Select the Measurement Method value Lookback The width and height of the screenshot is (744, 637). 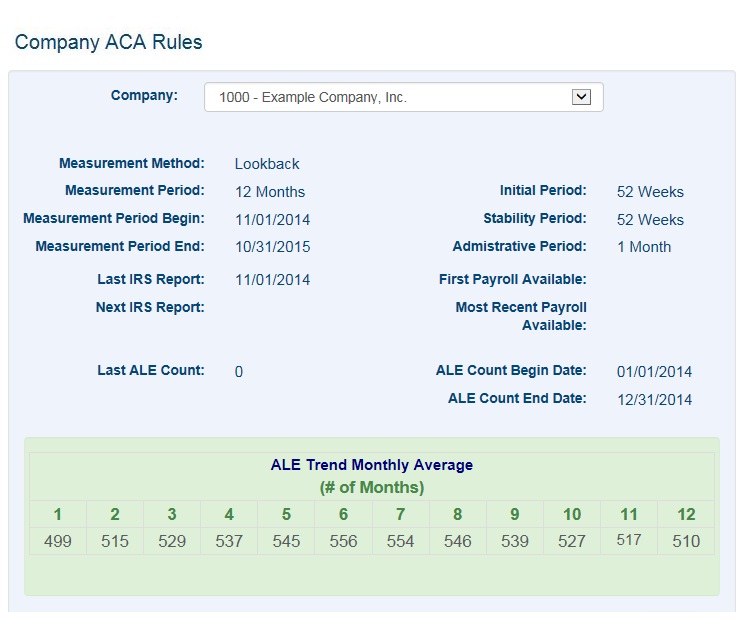267,164
